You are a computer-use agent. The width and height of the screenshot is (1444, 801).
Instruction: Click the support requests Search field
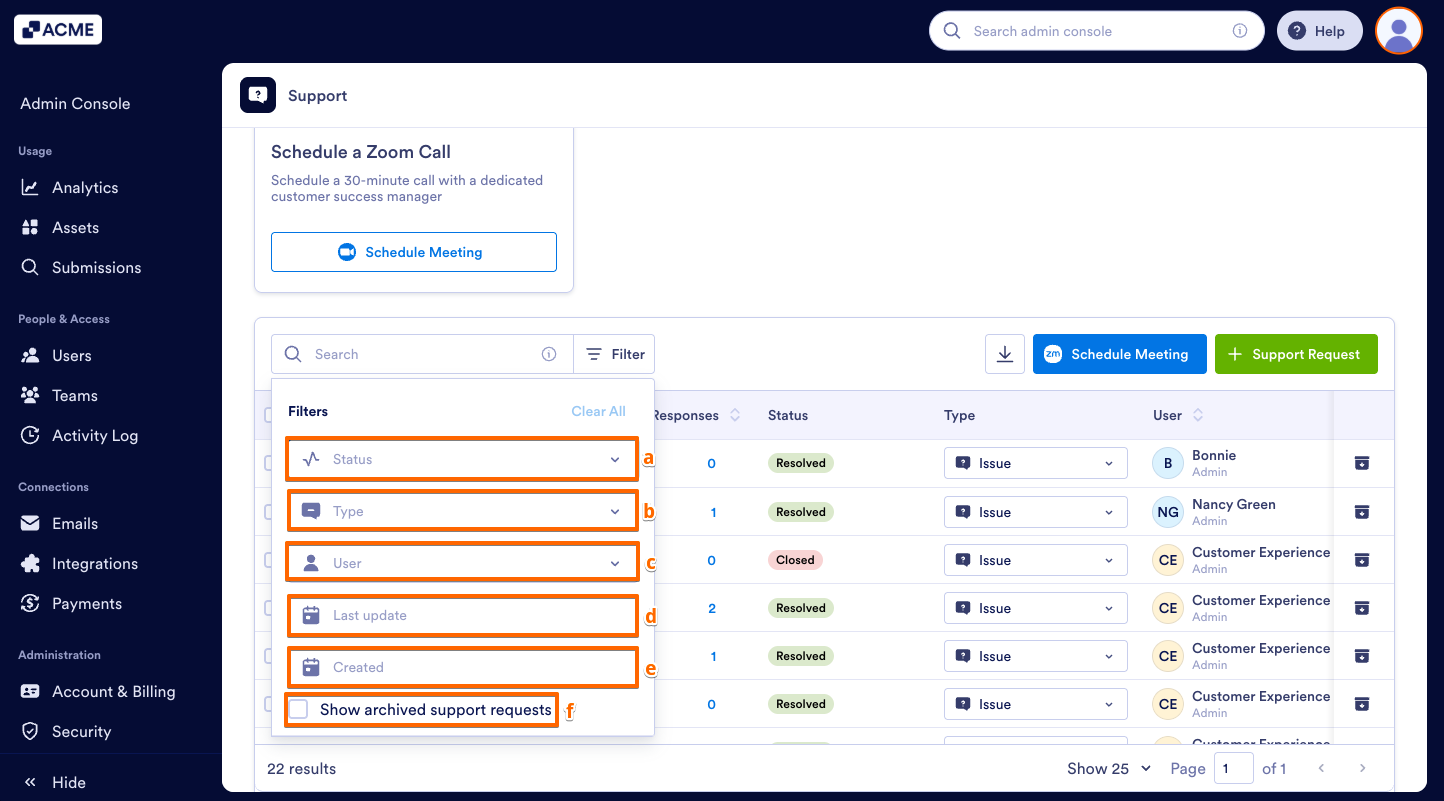422,354
